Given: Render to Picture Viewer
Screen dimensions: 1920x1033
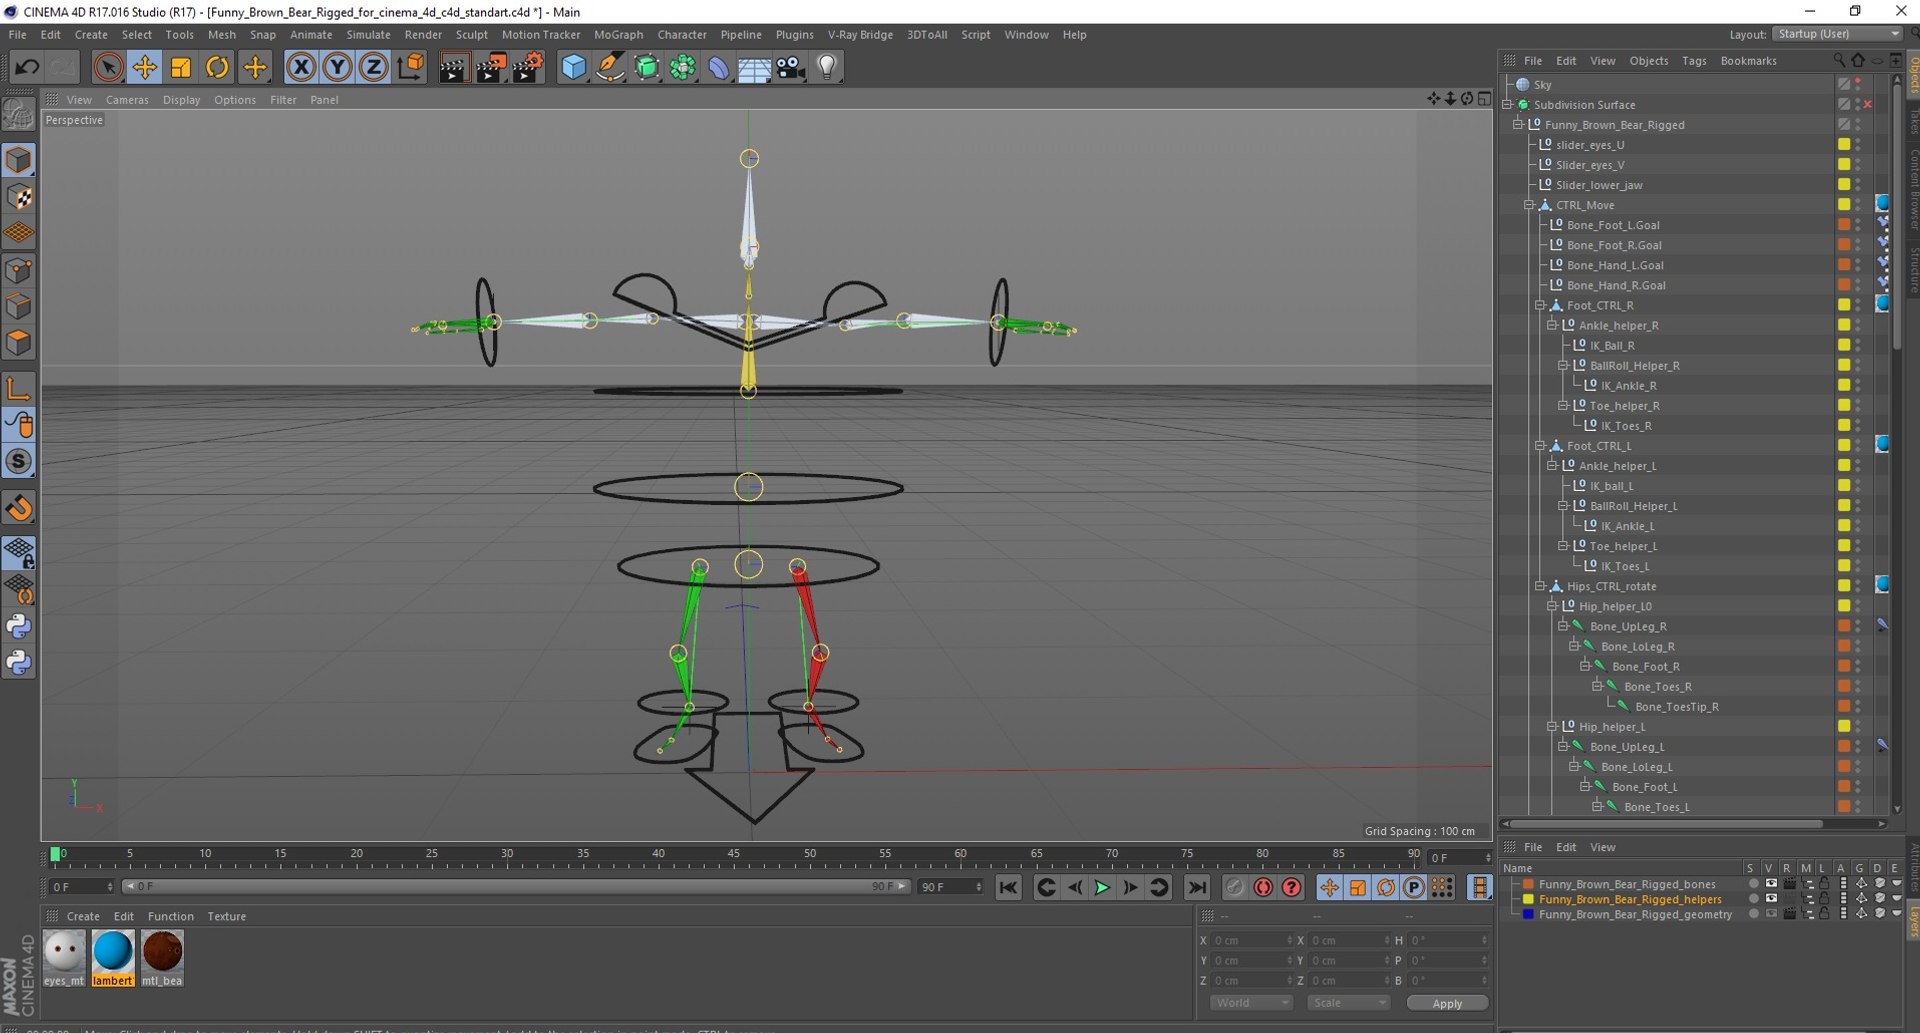Looking at the screenshot, I should coord(490,67).
